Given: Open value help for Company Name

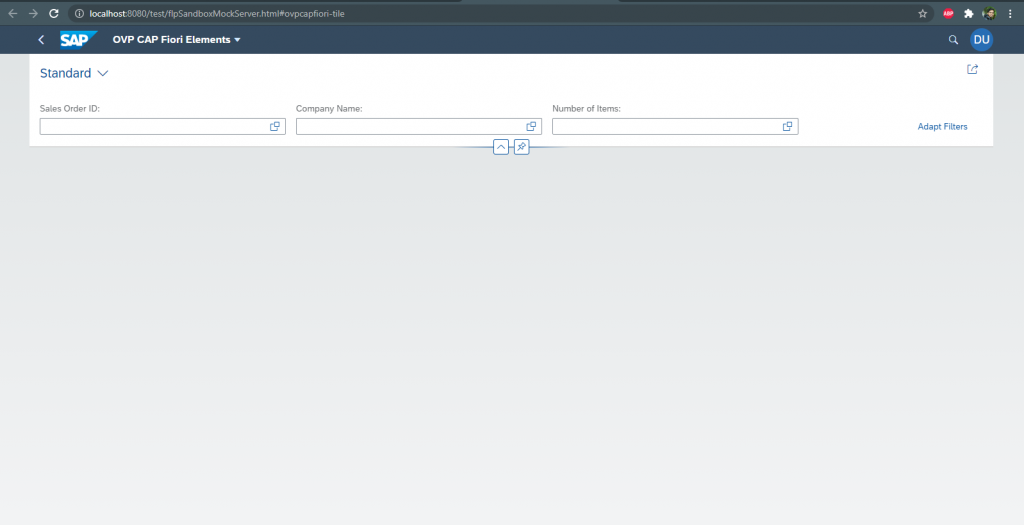Looking at the screenshot, I should coord(531,127).
